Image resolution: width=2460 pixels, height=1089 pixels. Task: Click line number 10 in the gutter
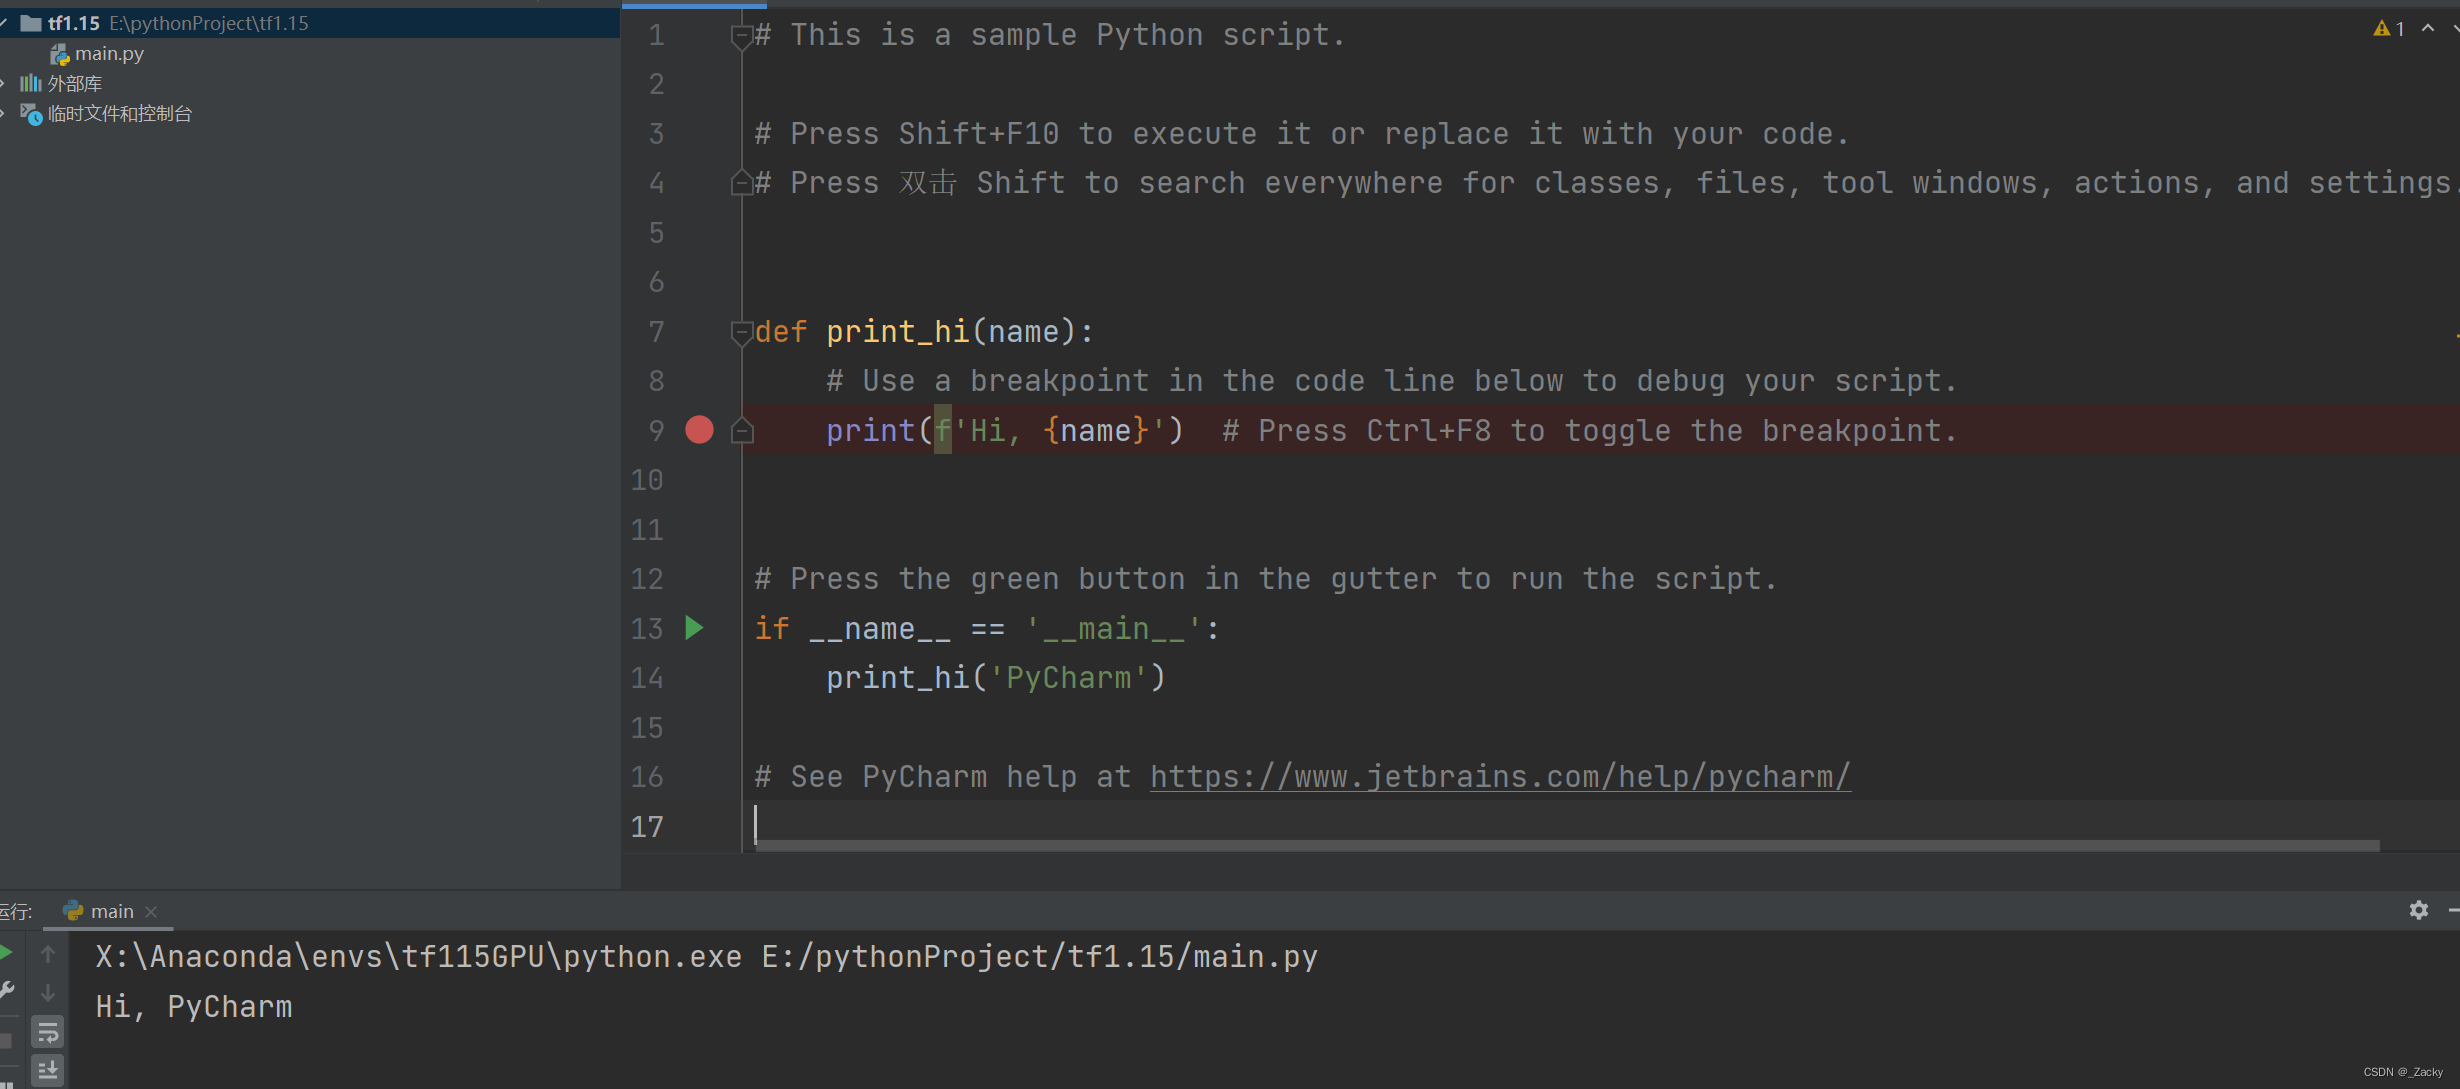[x=647, y=480]
